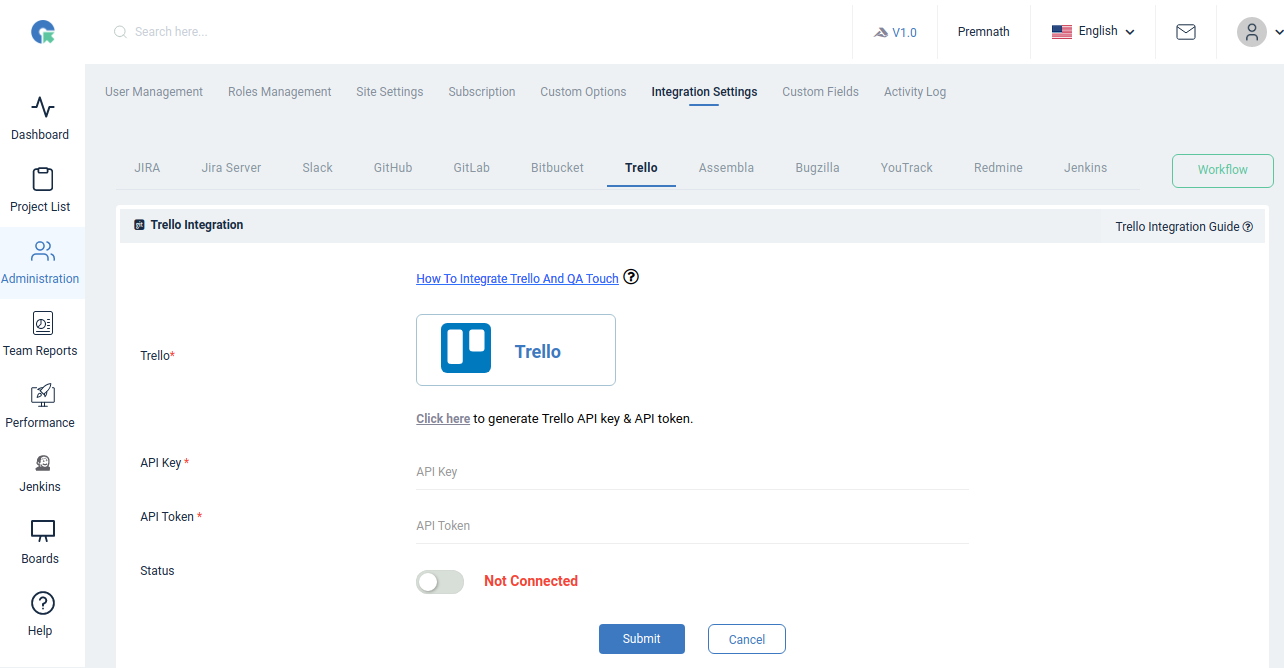Switch to the GitHub integration tab

(x=392, y=167)
